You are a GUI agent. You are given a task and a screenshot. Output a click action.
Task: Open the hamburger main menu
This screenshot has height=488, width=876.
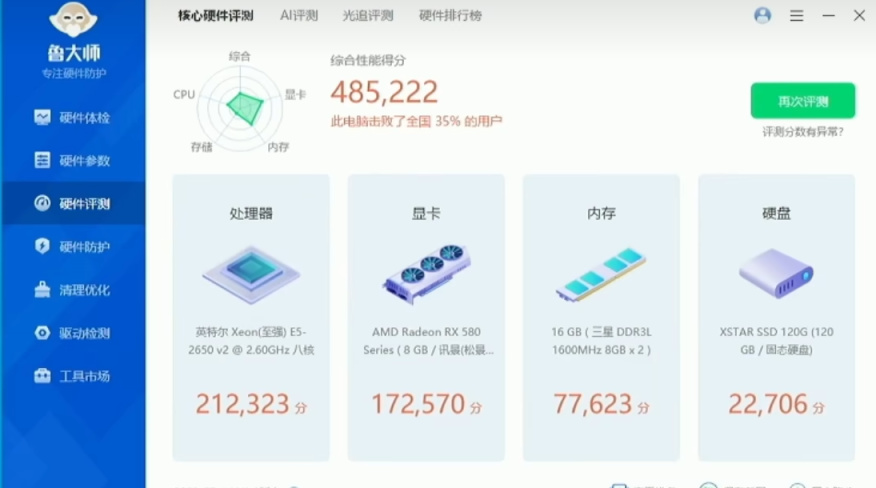797,16
